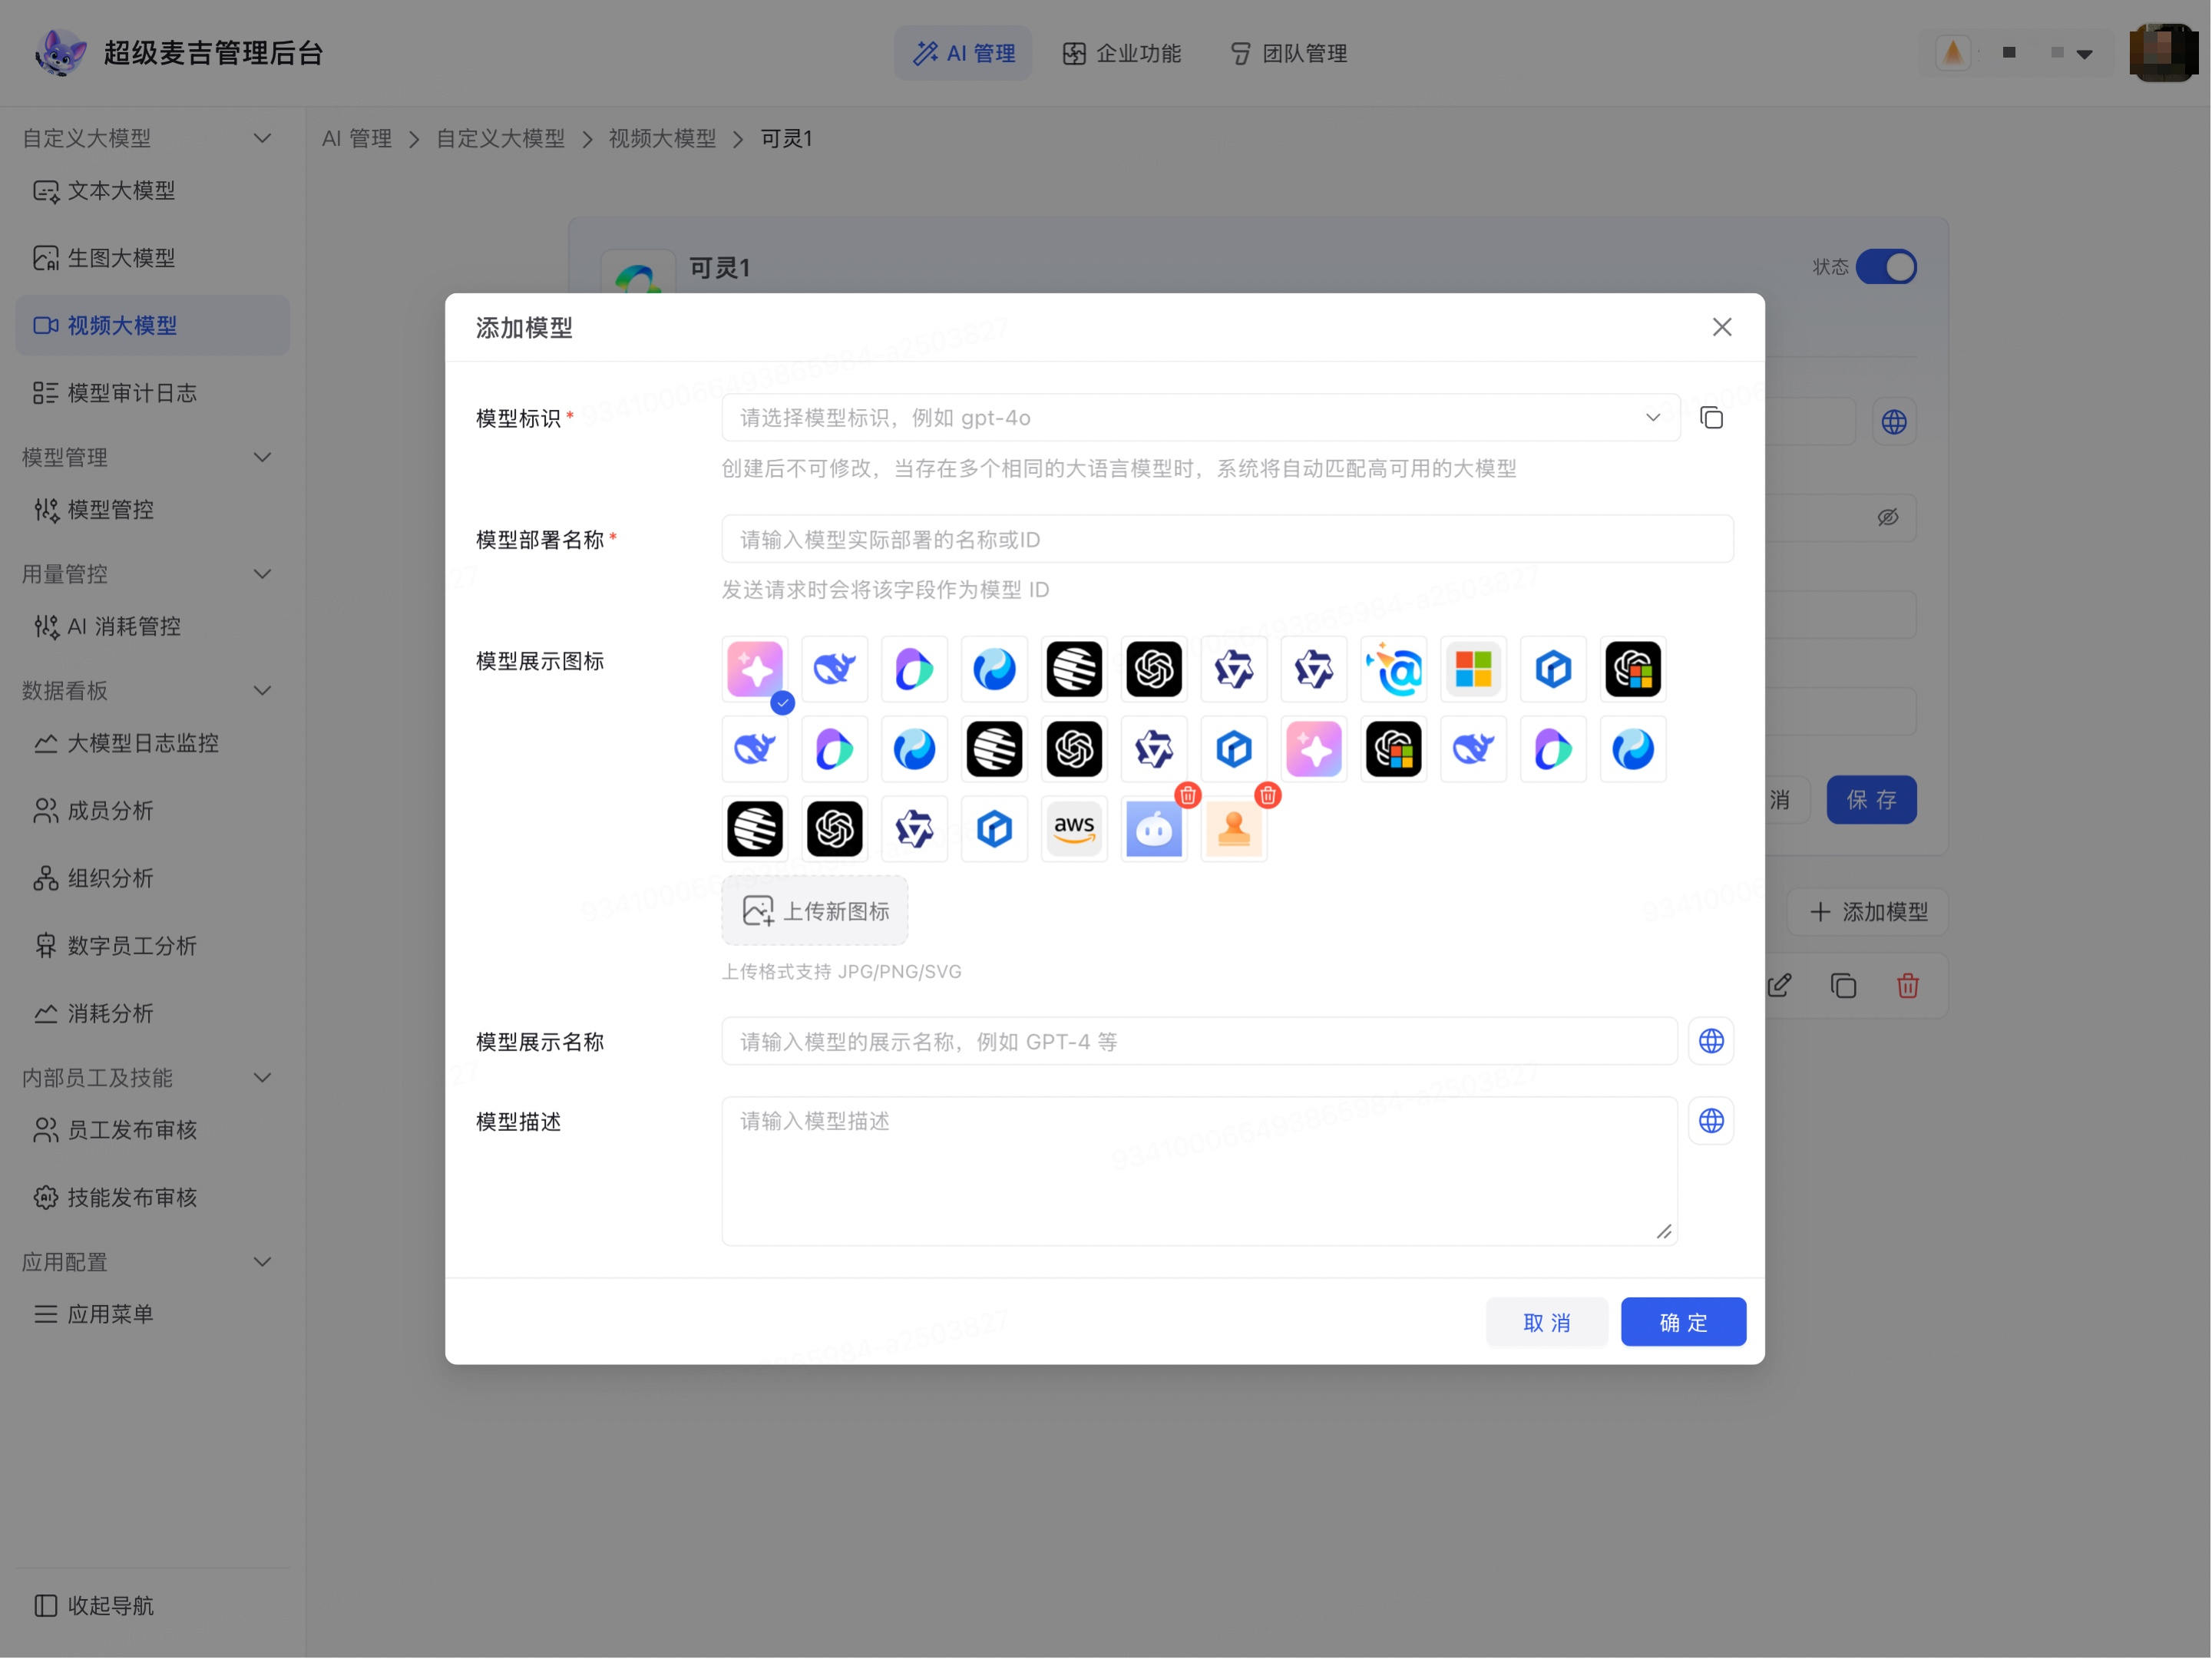This screenshot has width=2212, height=1659.
Task: Close the 添加模型 dialog
Action: [x=1722, y=327]
